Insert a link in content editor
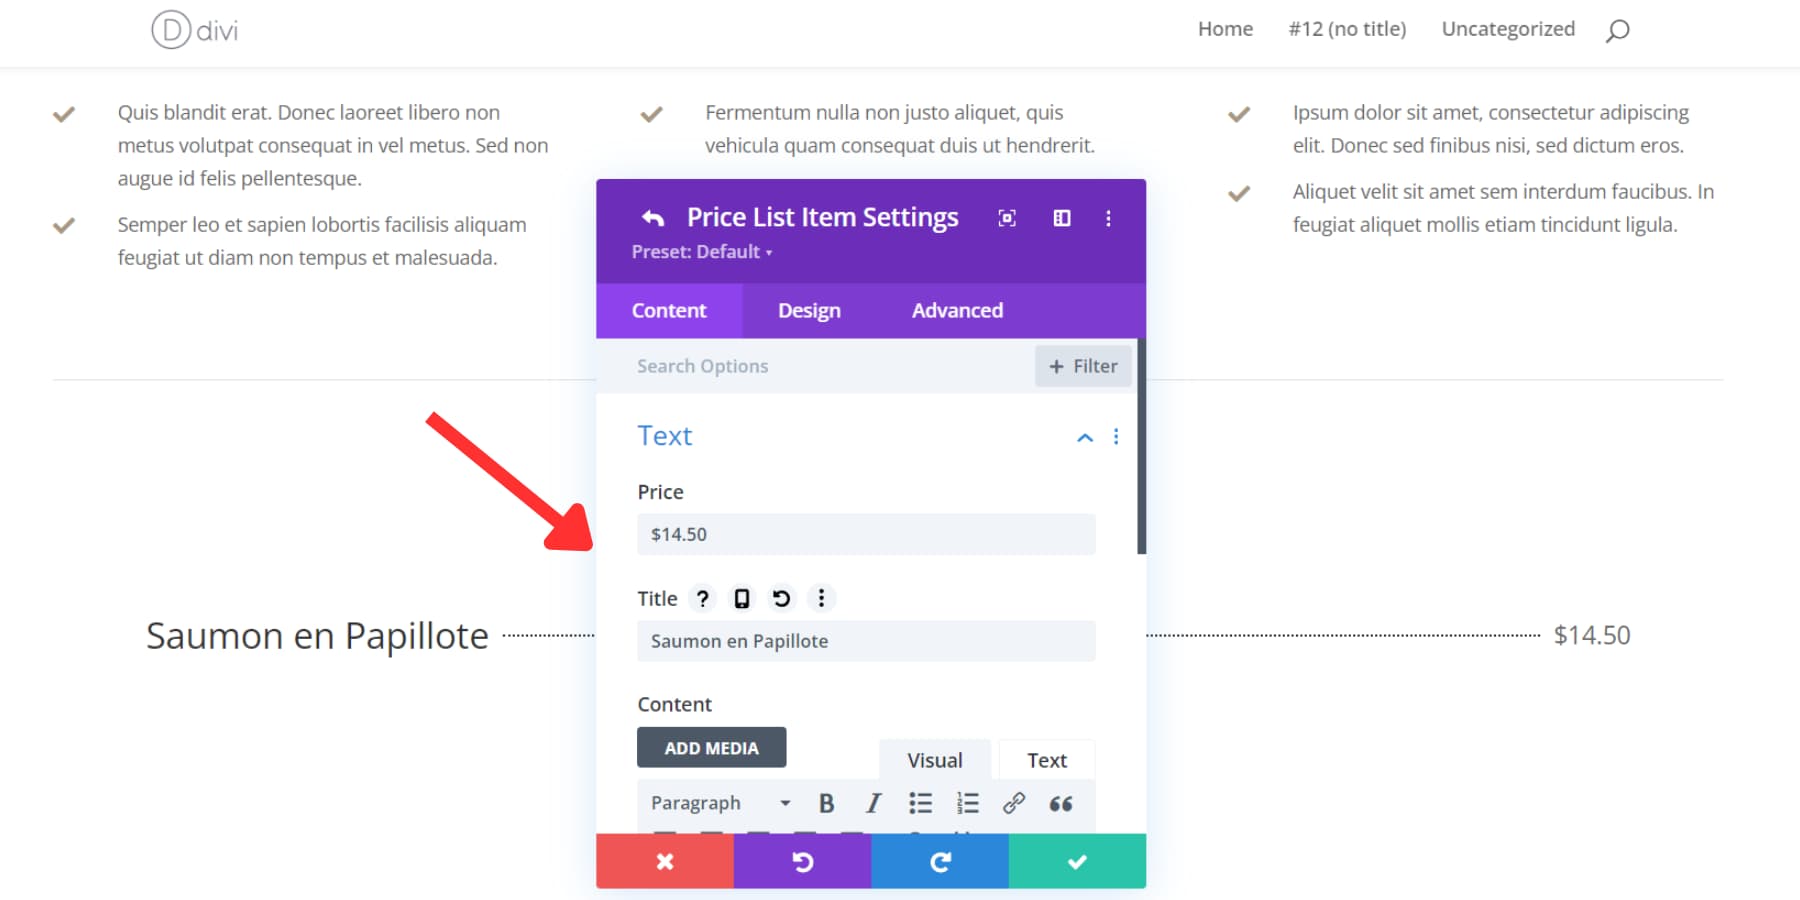Viewport: 1800px width, 900px height. (x=1014, y=803)
